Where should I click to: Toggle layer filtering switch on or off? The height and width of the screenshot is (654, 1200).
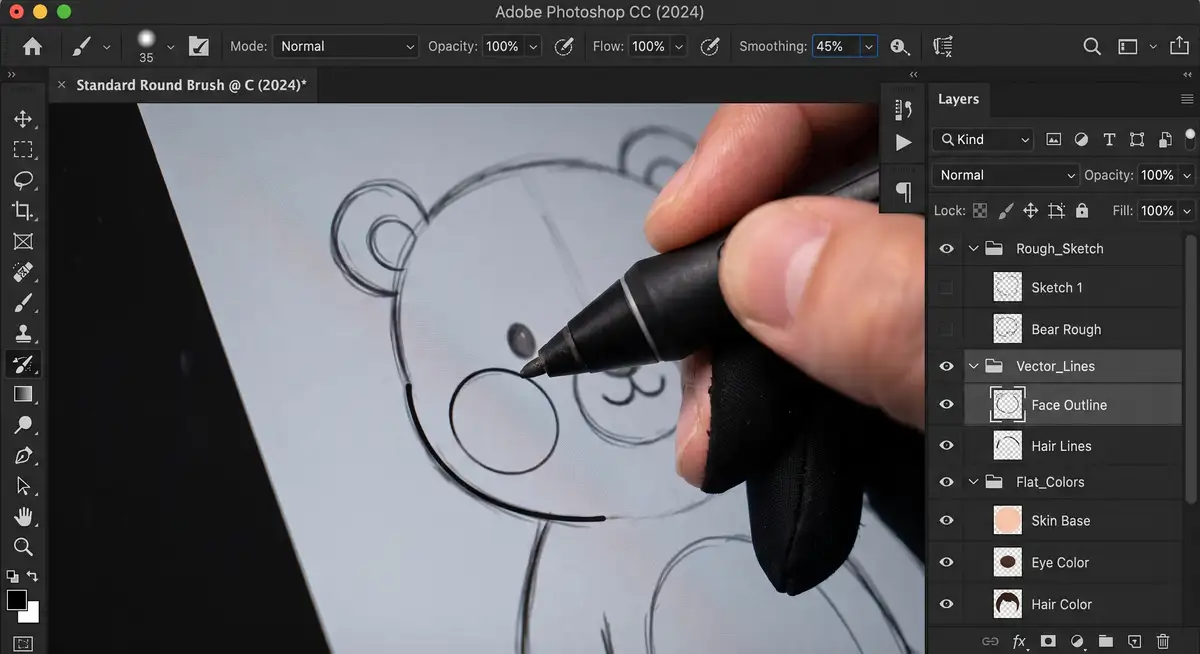coord(1190,138)
